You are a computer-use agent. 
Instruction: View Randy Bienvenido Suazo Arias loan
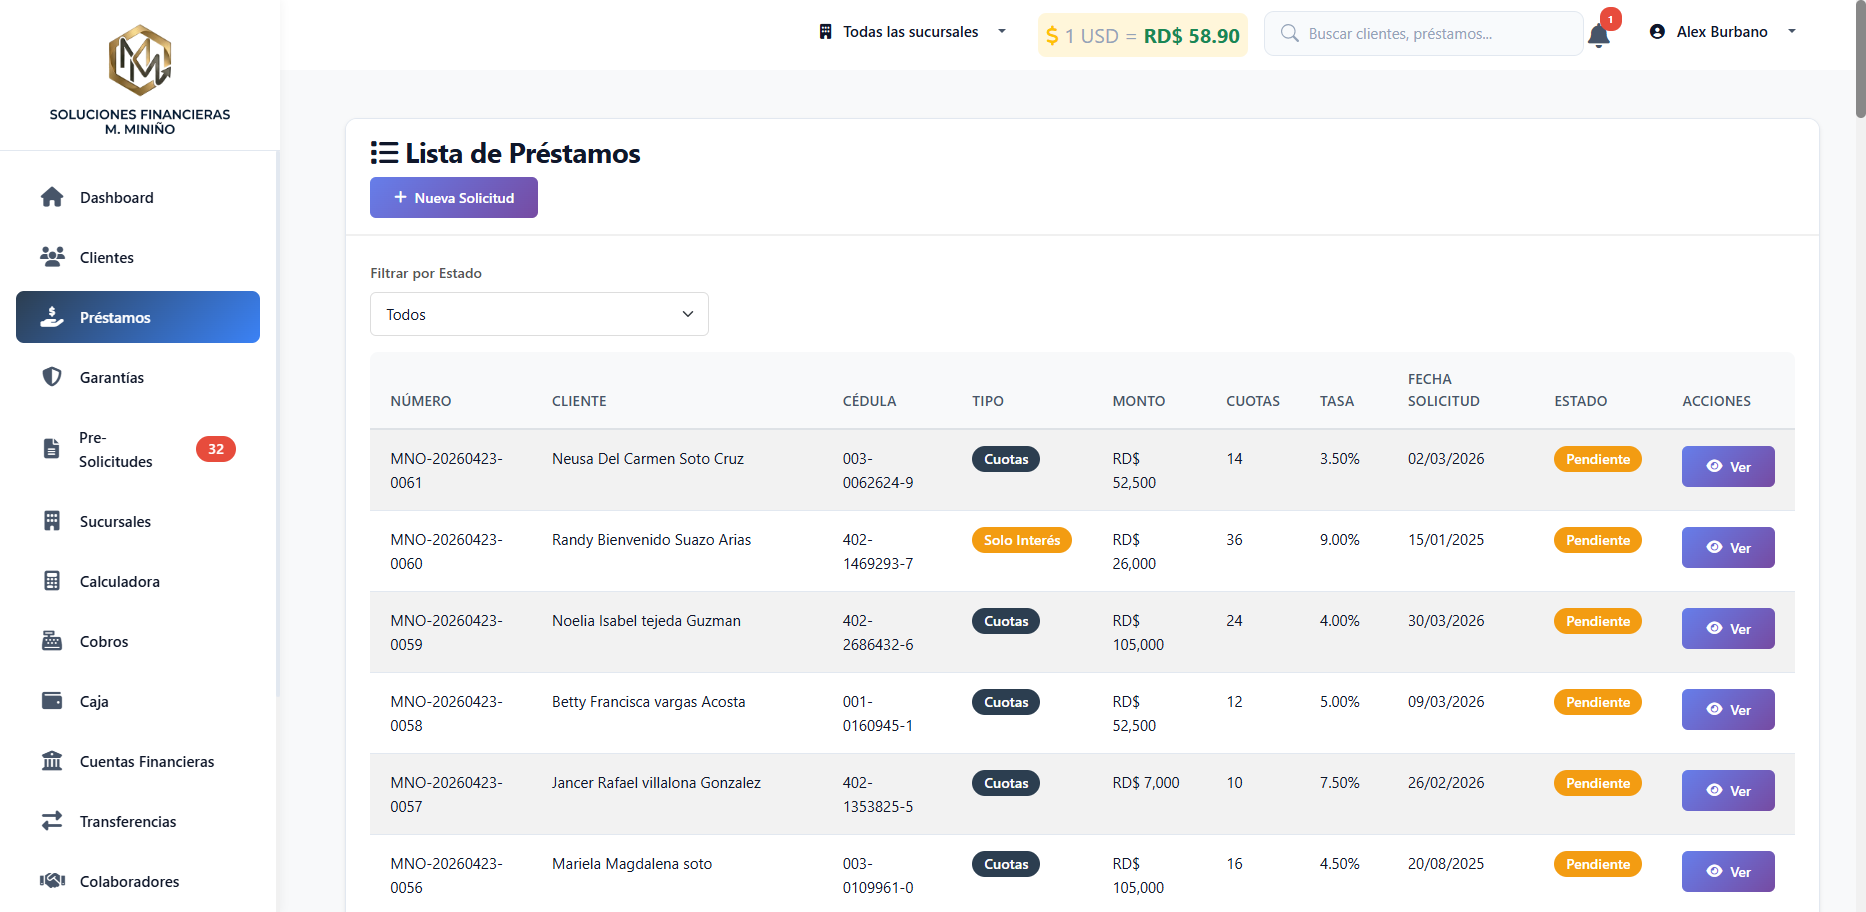1728,548
